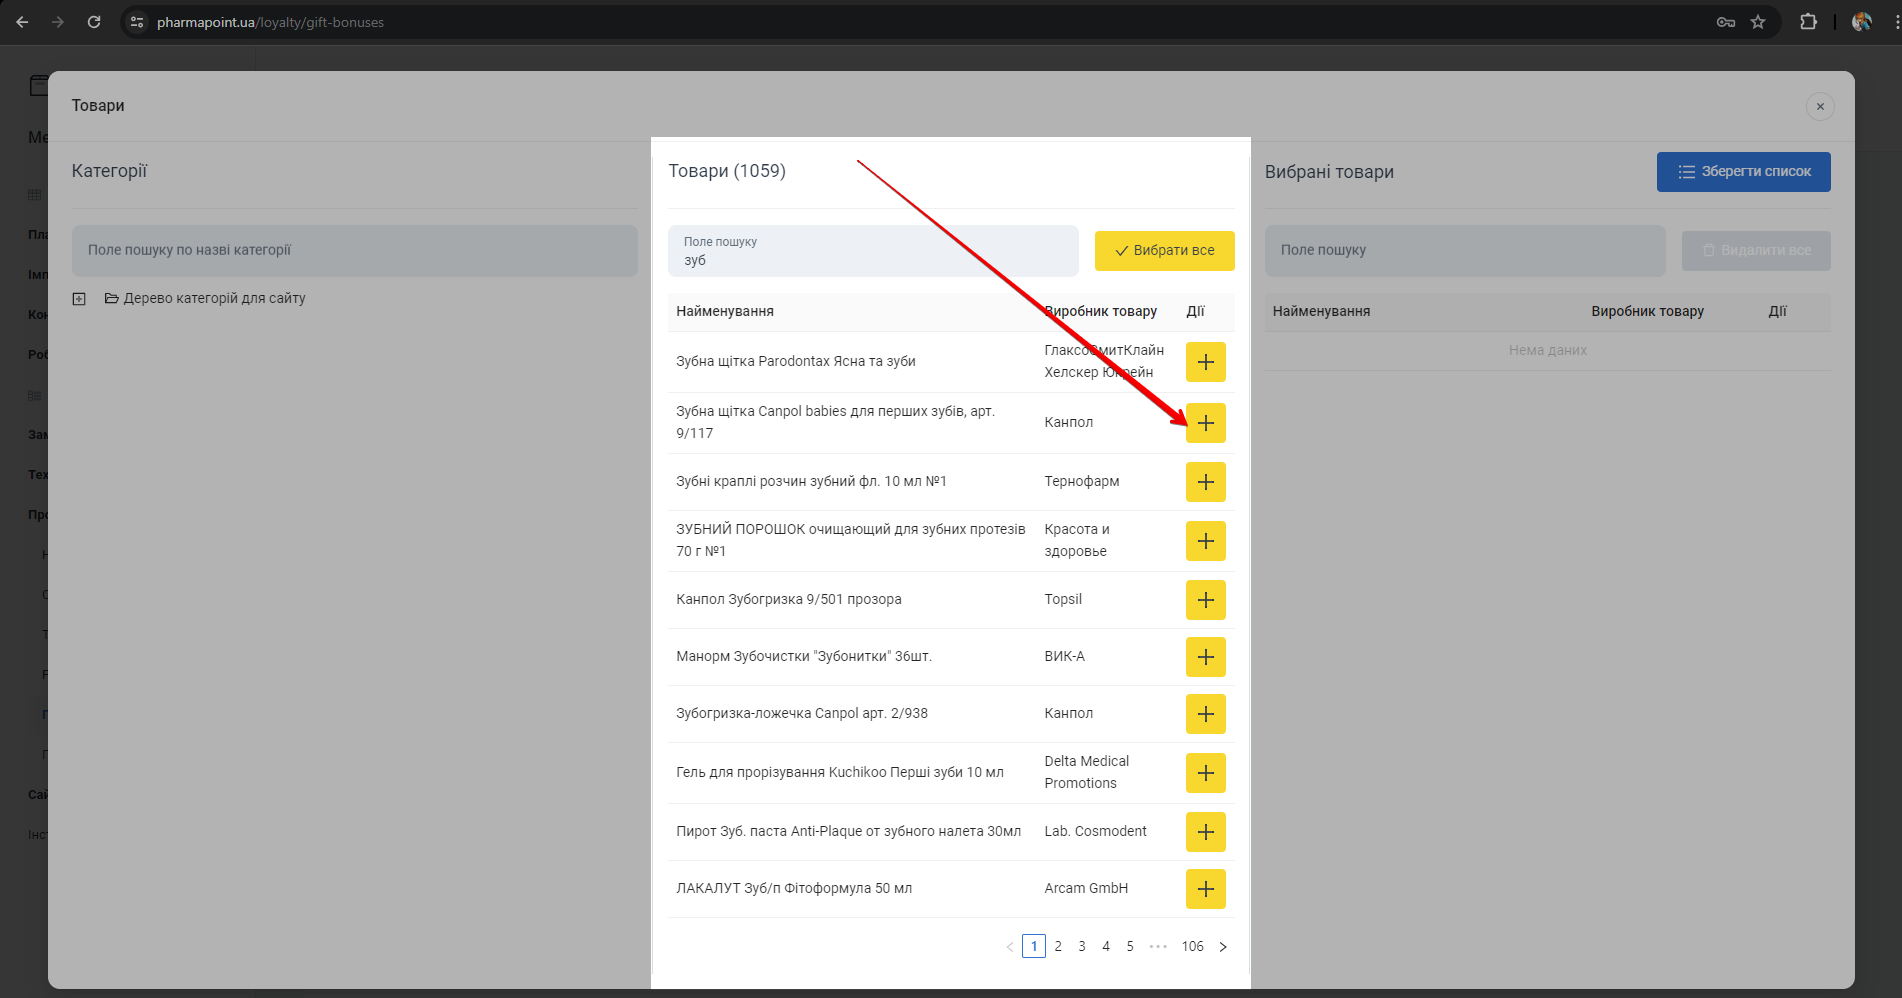1902x998 pixels.
Task: Click category name search field
Action: pos(354,251)
